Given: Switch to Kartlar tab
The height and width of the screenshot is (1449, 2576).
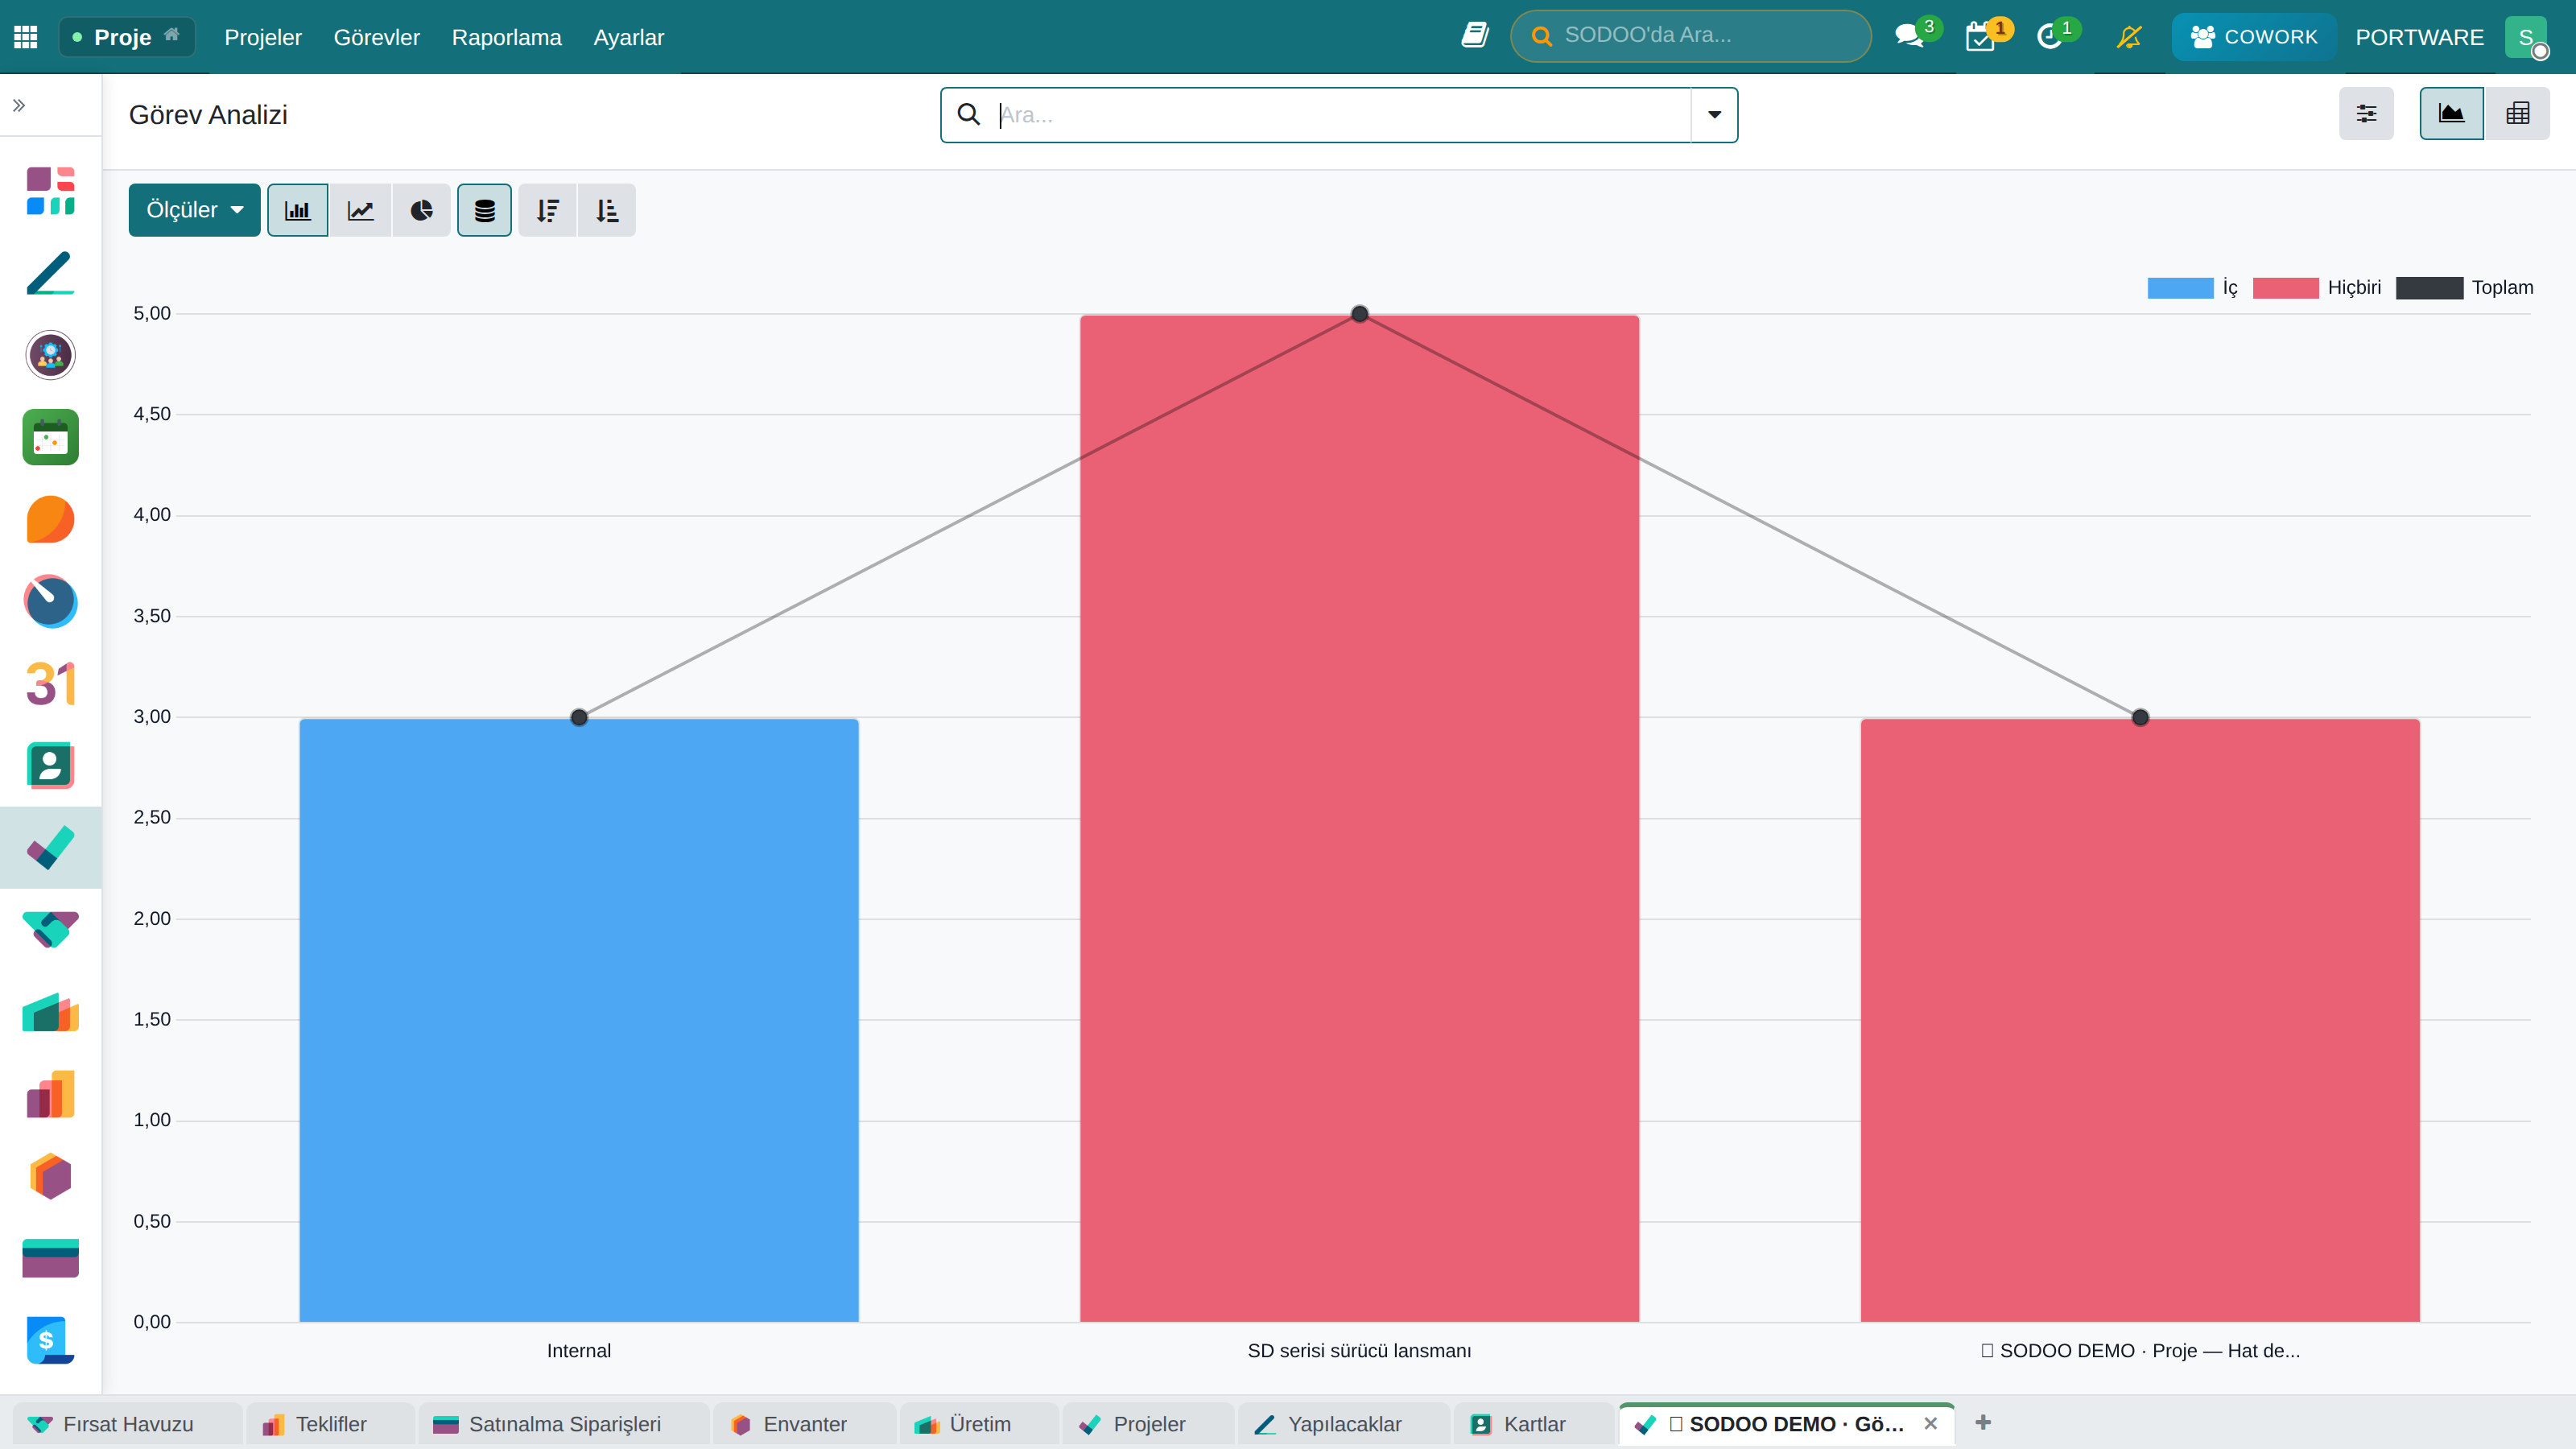Looking at the screenshot, I should (x=1534, y=1424).
